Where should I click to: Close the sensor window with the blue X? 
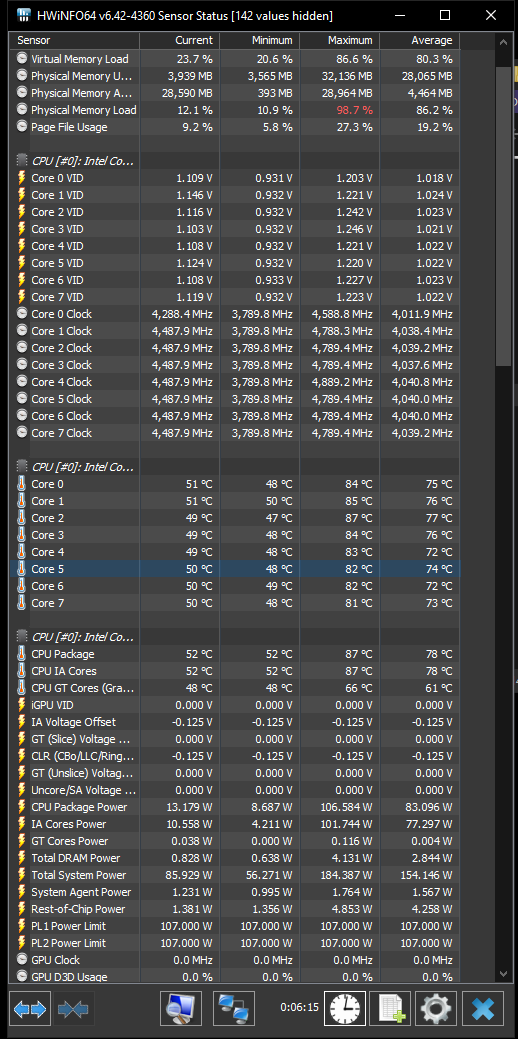coord(483,1009)
